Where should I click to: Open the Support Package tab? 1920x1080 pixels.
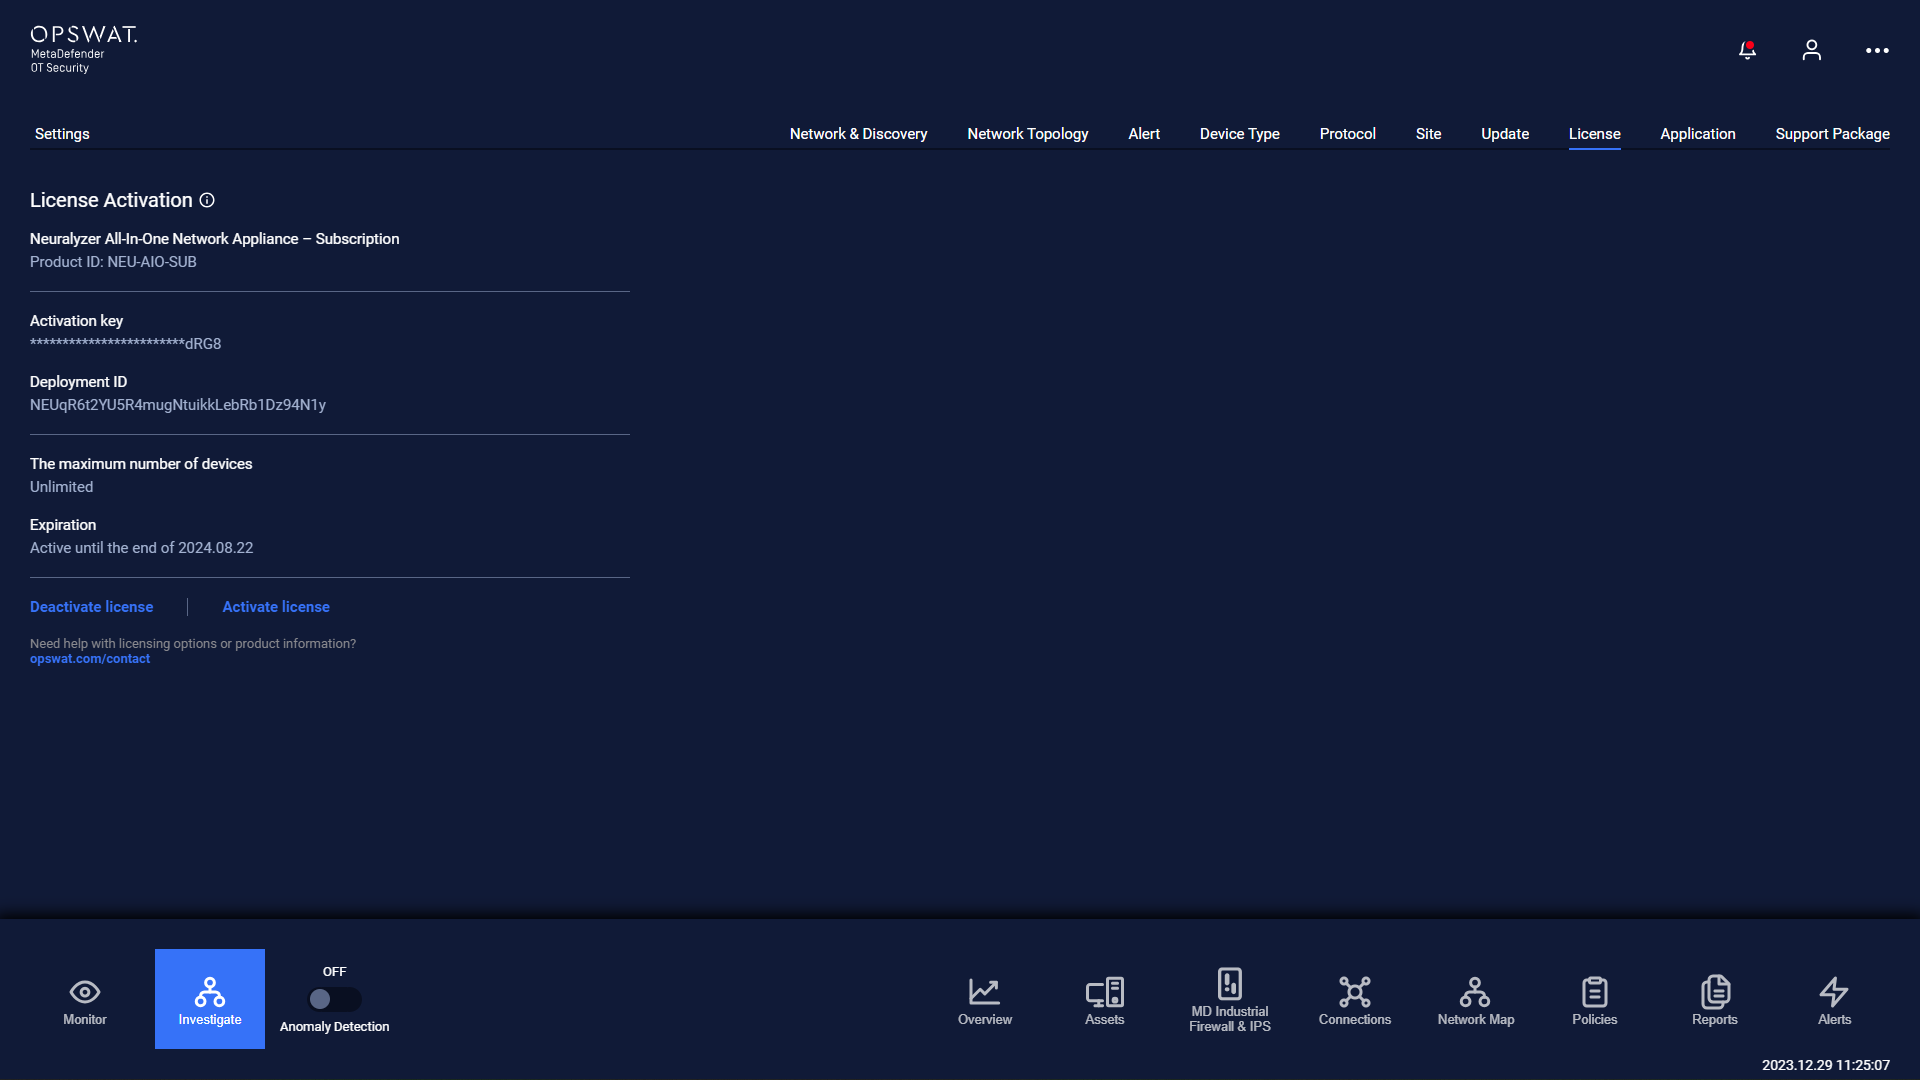coord(1832,134)
